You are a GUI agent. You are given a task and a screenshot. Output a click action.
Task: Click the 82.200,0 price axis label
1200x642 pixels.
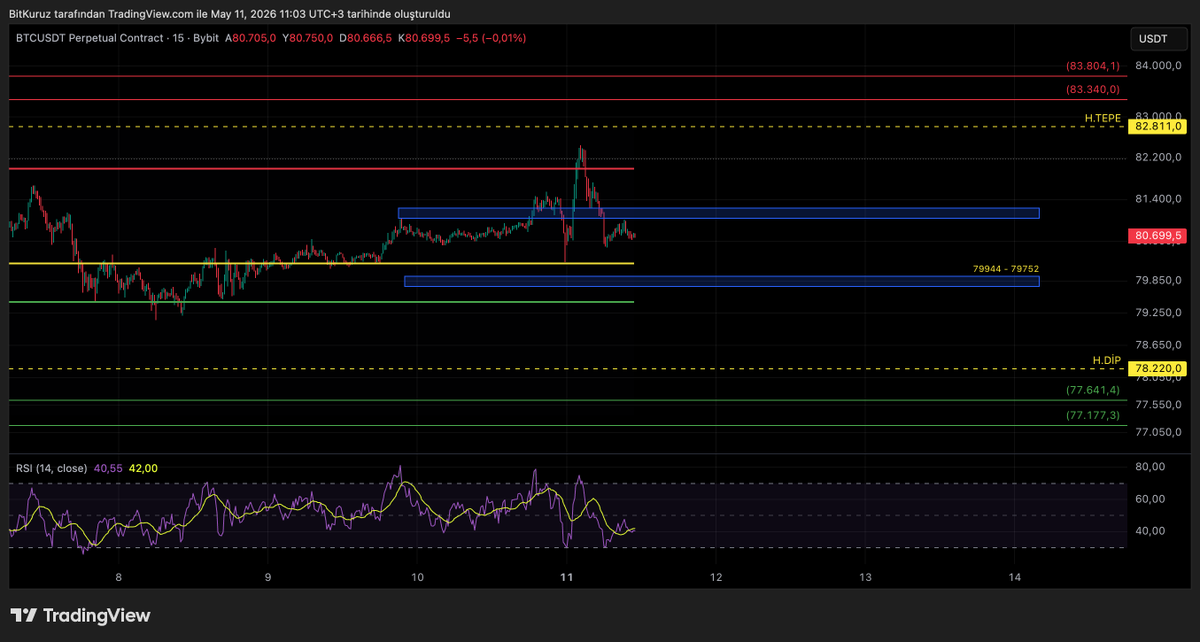point(1158,157)
